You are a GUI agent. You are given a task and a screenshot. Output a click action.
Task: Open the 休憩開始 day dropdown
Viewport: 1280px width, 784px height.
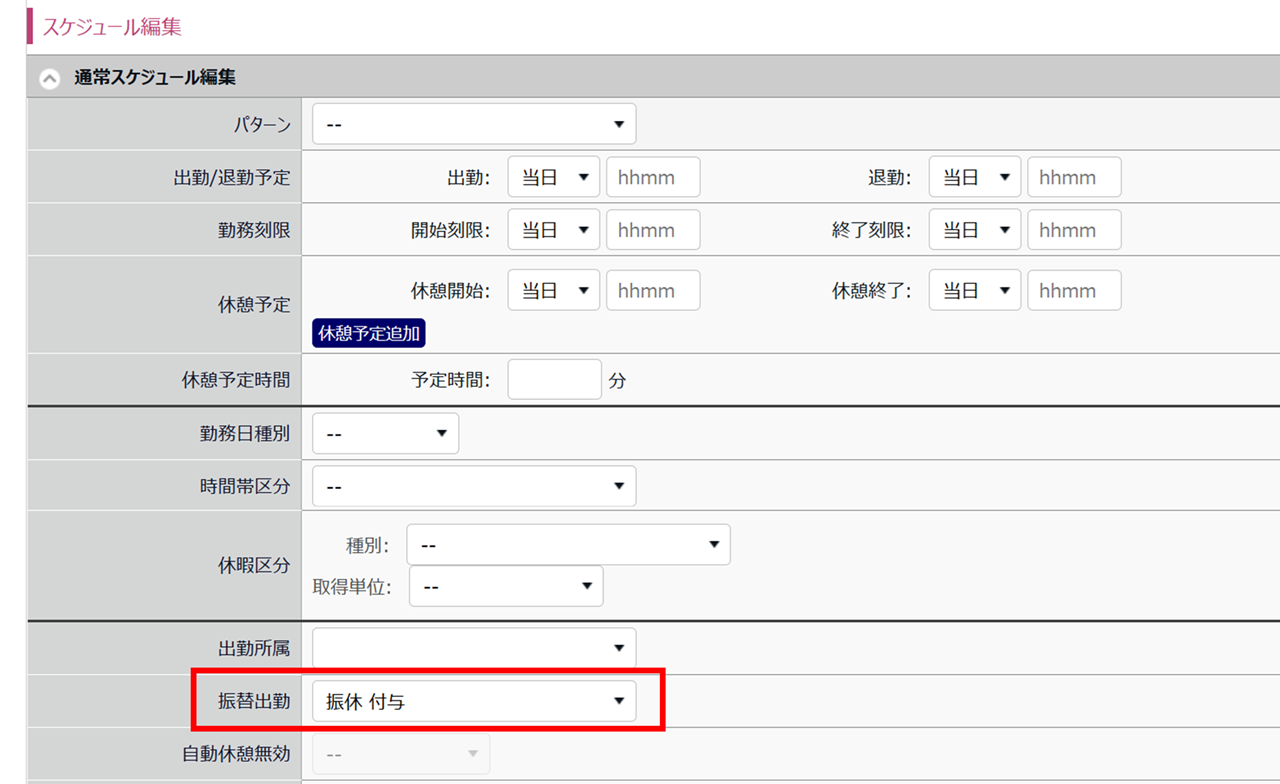point(554,290)
